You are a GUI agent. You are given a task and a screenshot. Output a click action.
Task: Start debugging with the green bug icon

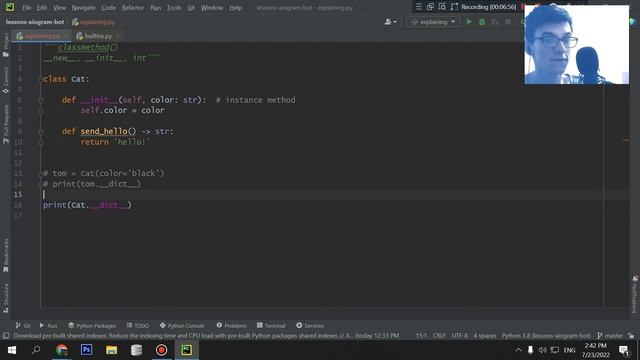pos(482,22)
